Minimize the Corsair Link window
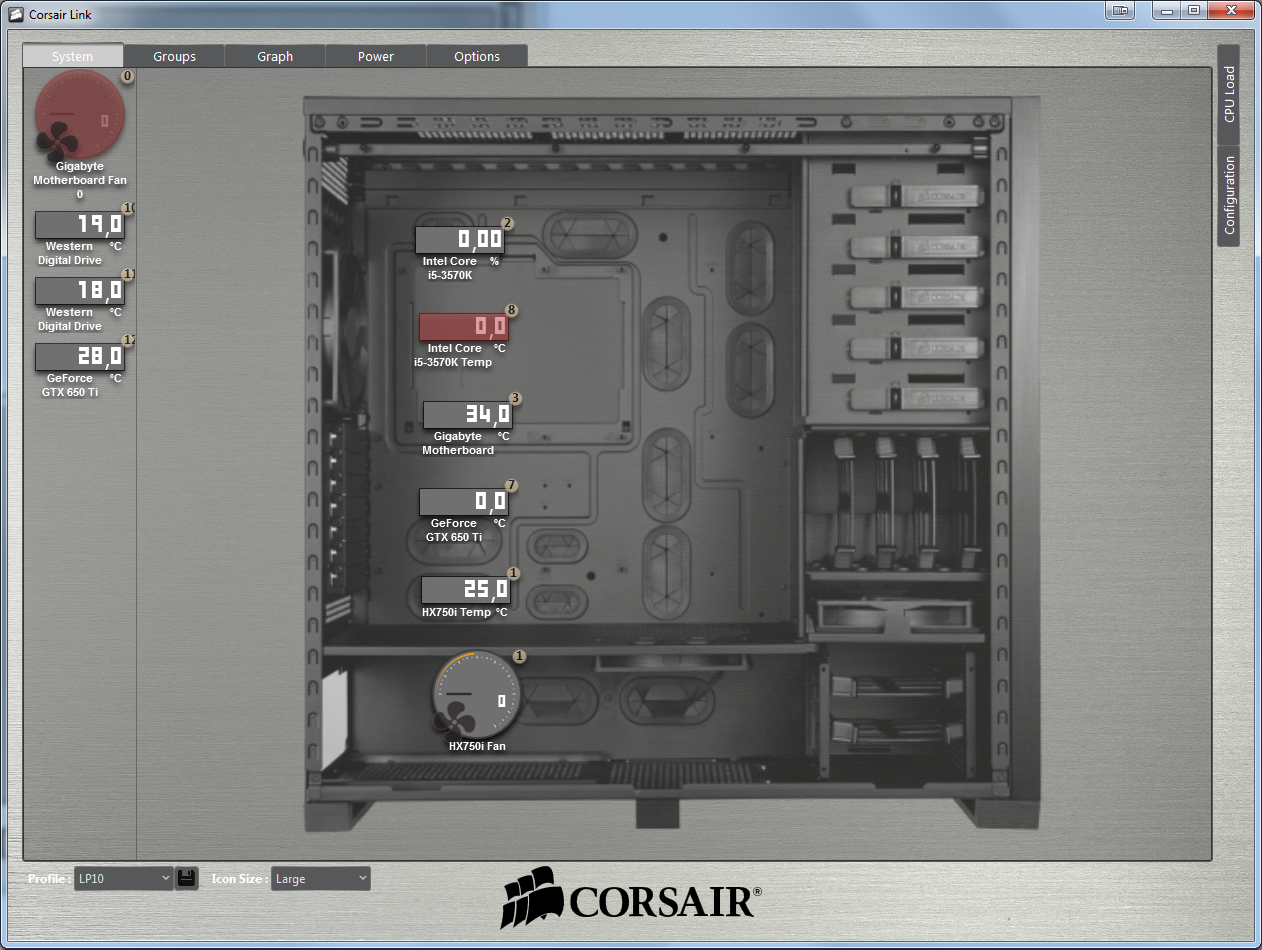 pyautogui.click(x=1166, y=10)
